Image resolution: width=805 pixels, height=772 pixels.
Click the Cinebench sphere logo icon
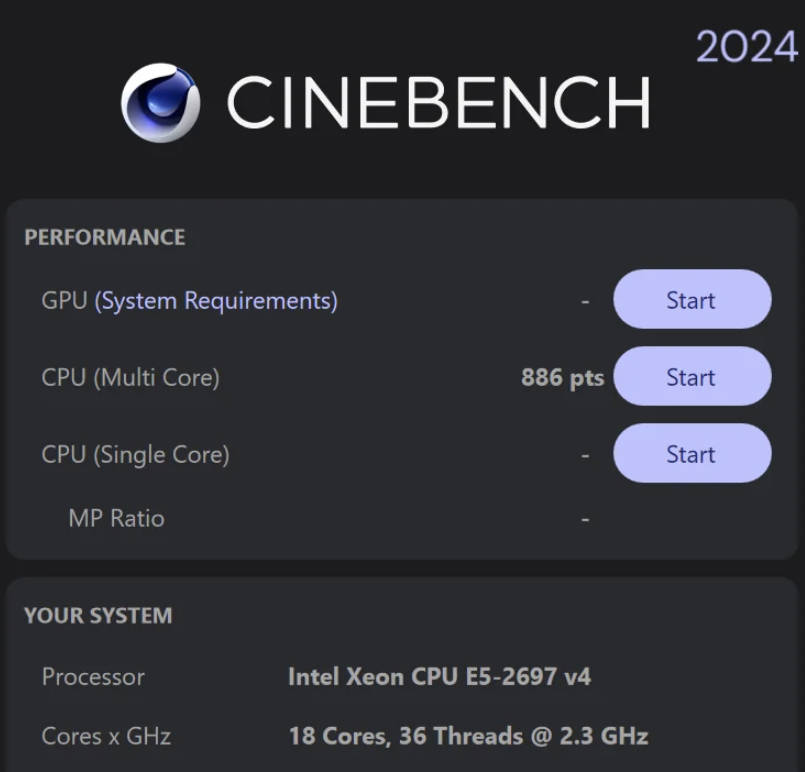click(160, 102)
